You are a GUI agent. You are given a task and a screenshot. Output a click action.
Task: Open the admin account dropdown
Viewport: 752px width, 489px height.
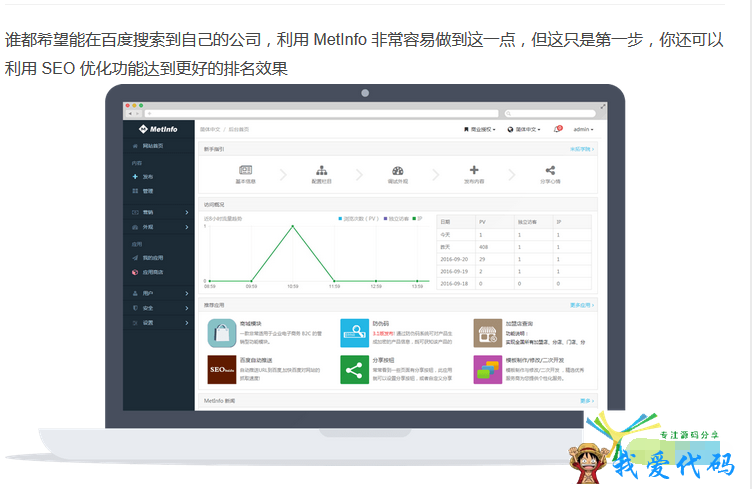tap(584, 129)
